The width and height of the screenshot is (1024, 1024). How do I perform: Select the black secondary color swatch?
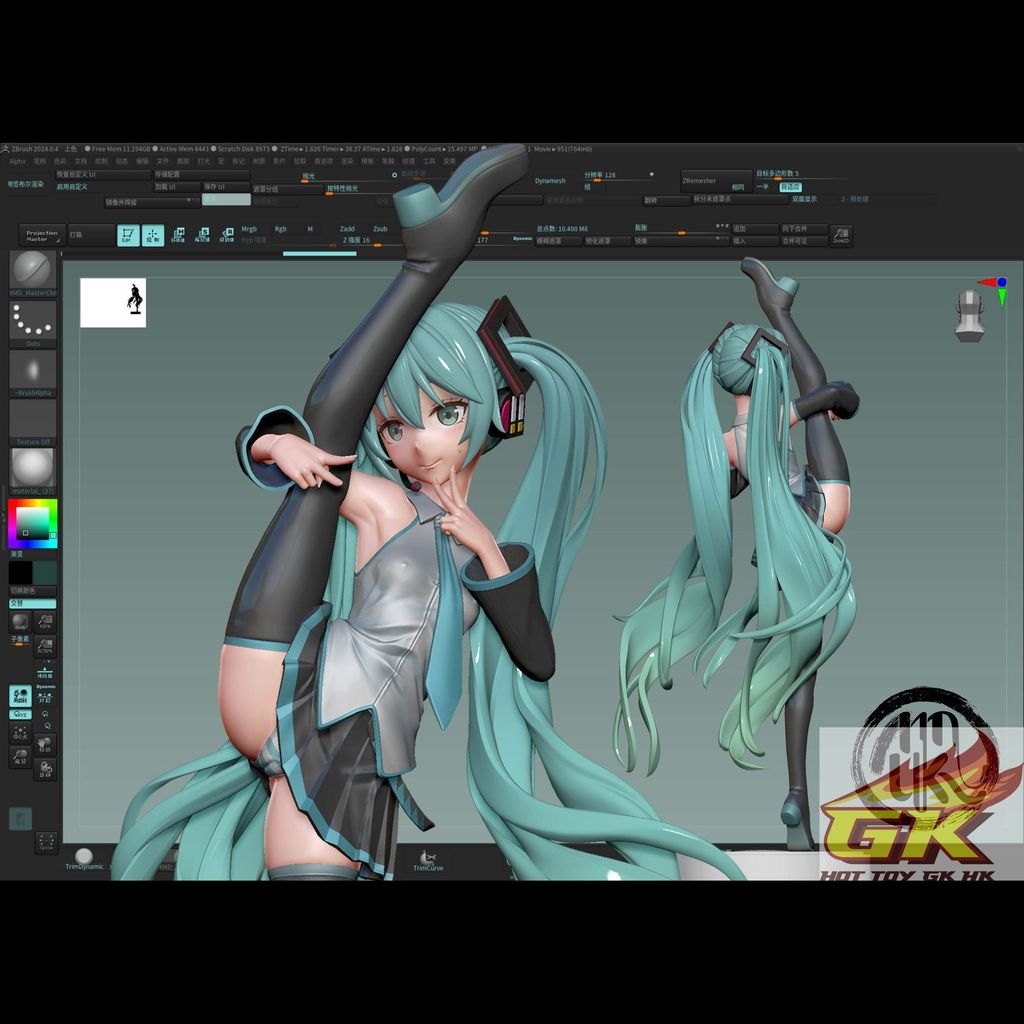(20, 573)
